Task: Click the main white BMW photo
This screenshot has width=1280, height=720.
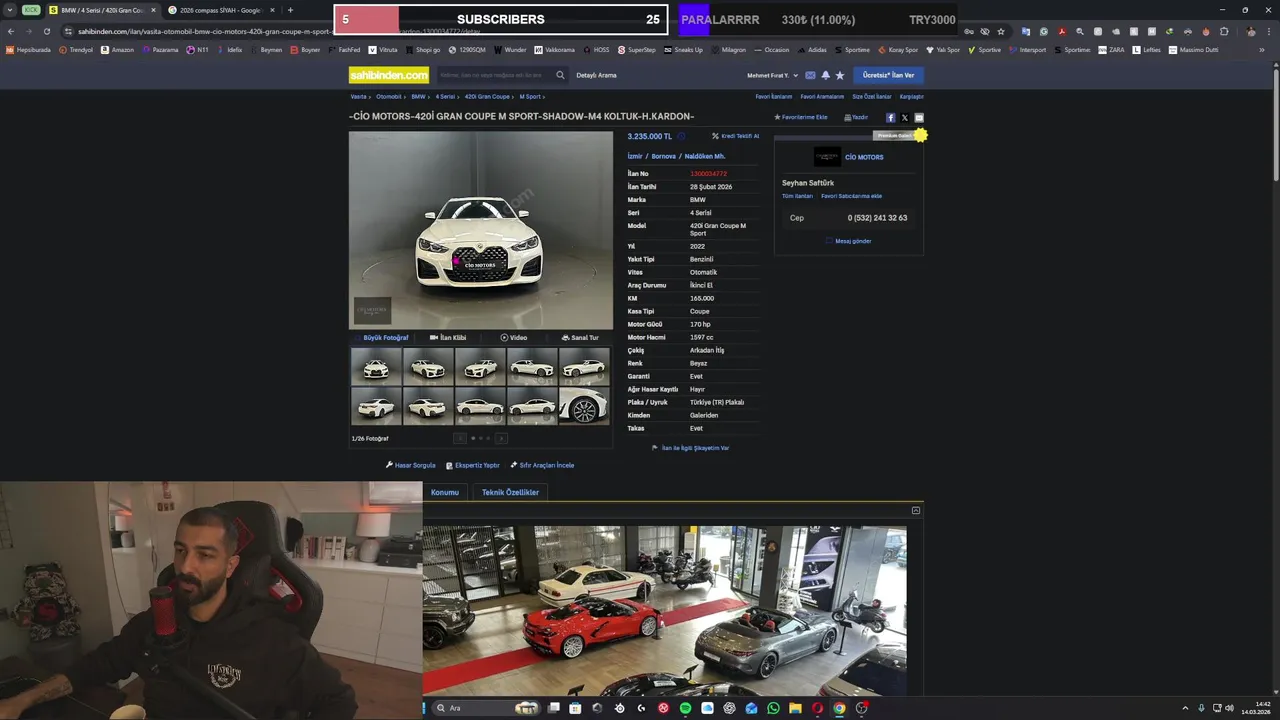Action: click(x=481, y=230)
